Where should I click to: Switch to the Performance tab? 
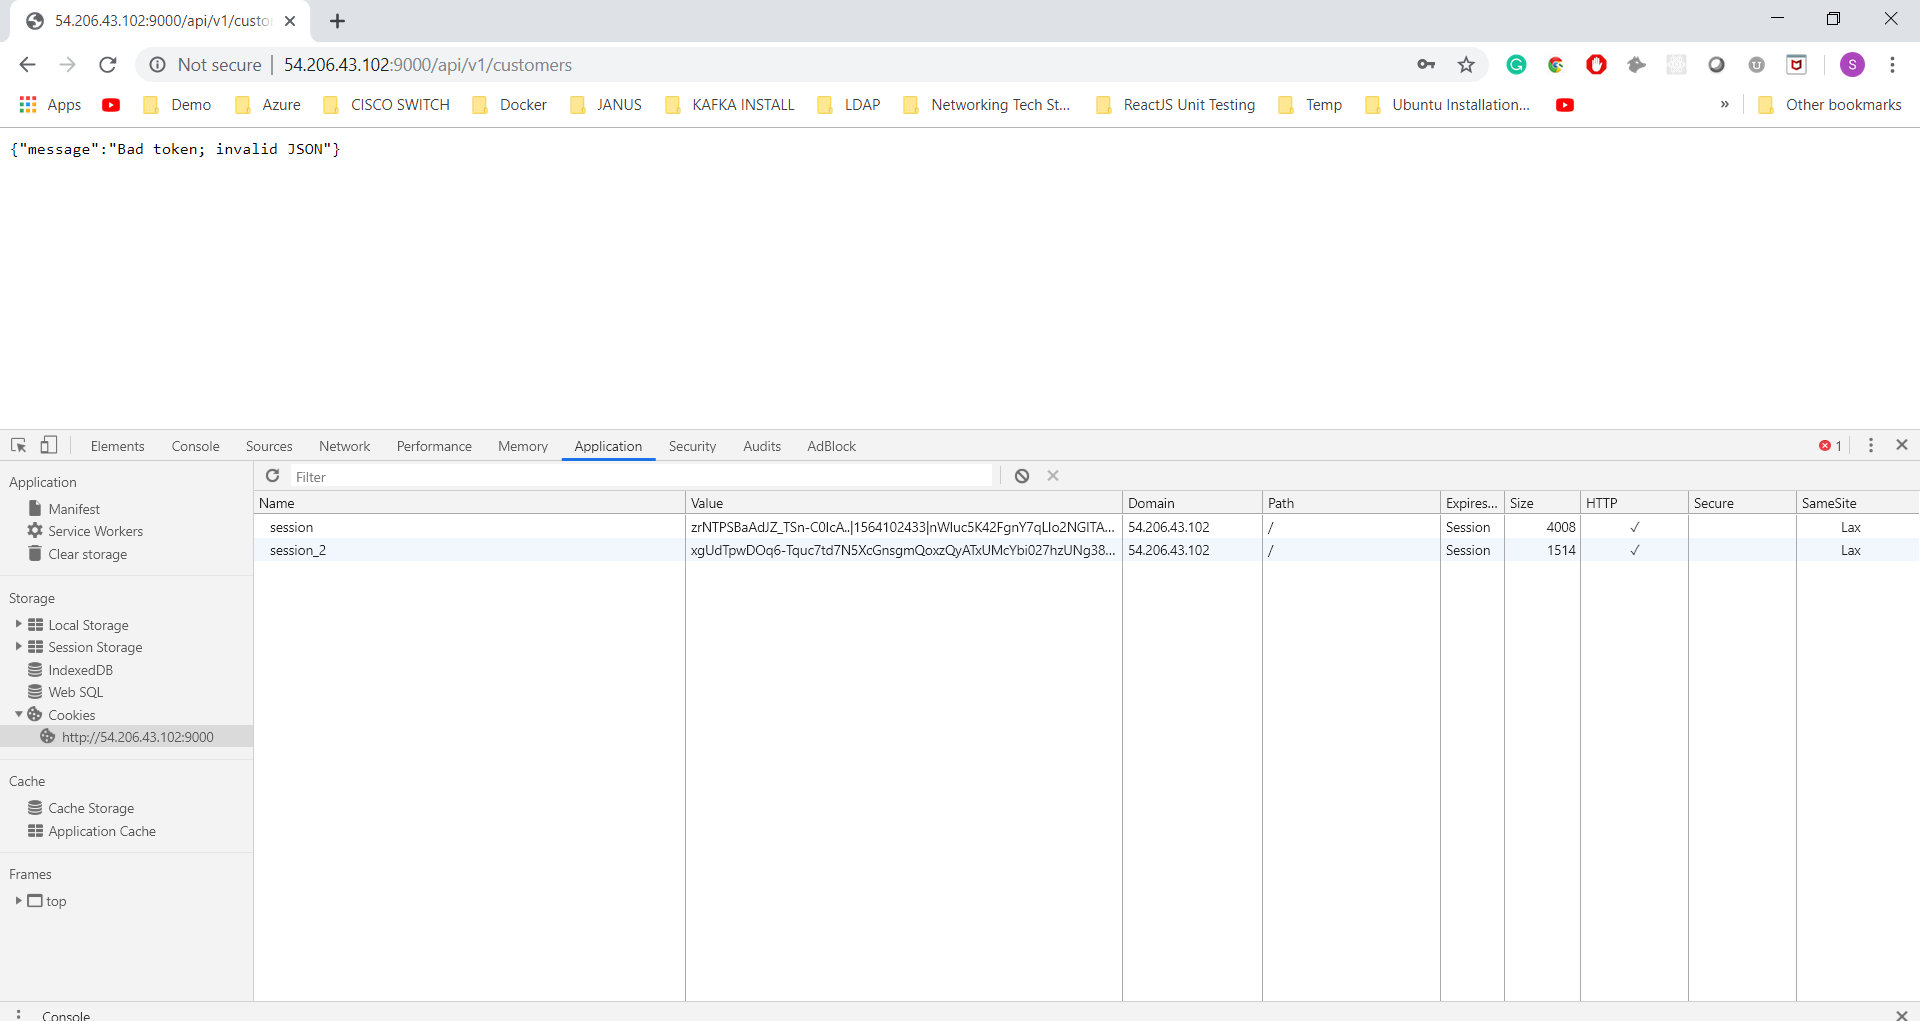click(434, 446)
